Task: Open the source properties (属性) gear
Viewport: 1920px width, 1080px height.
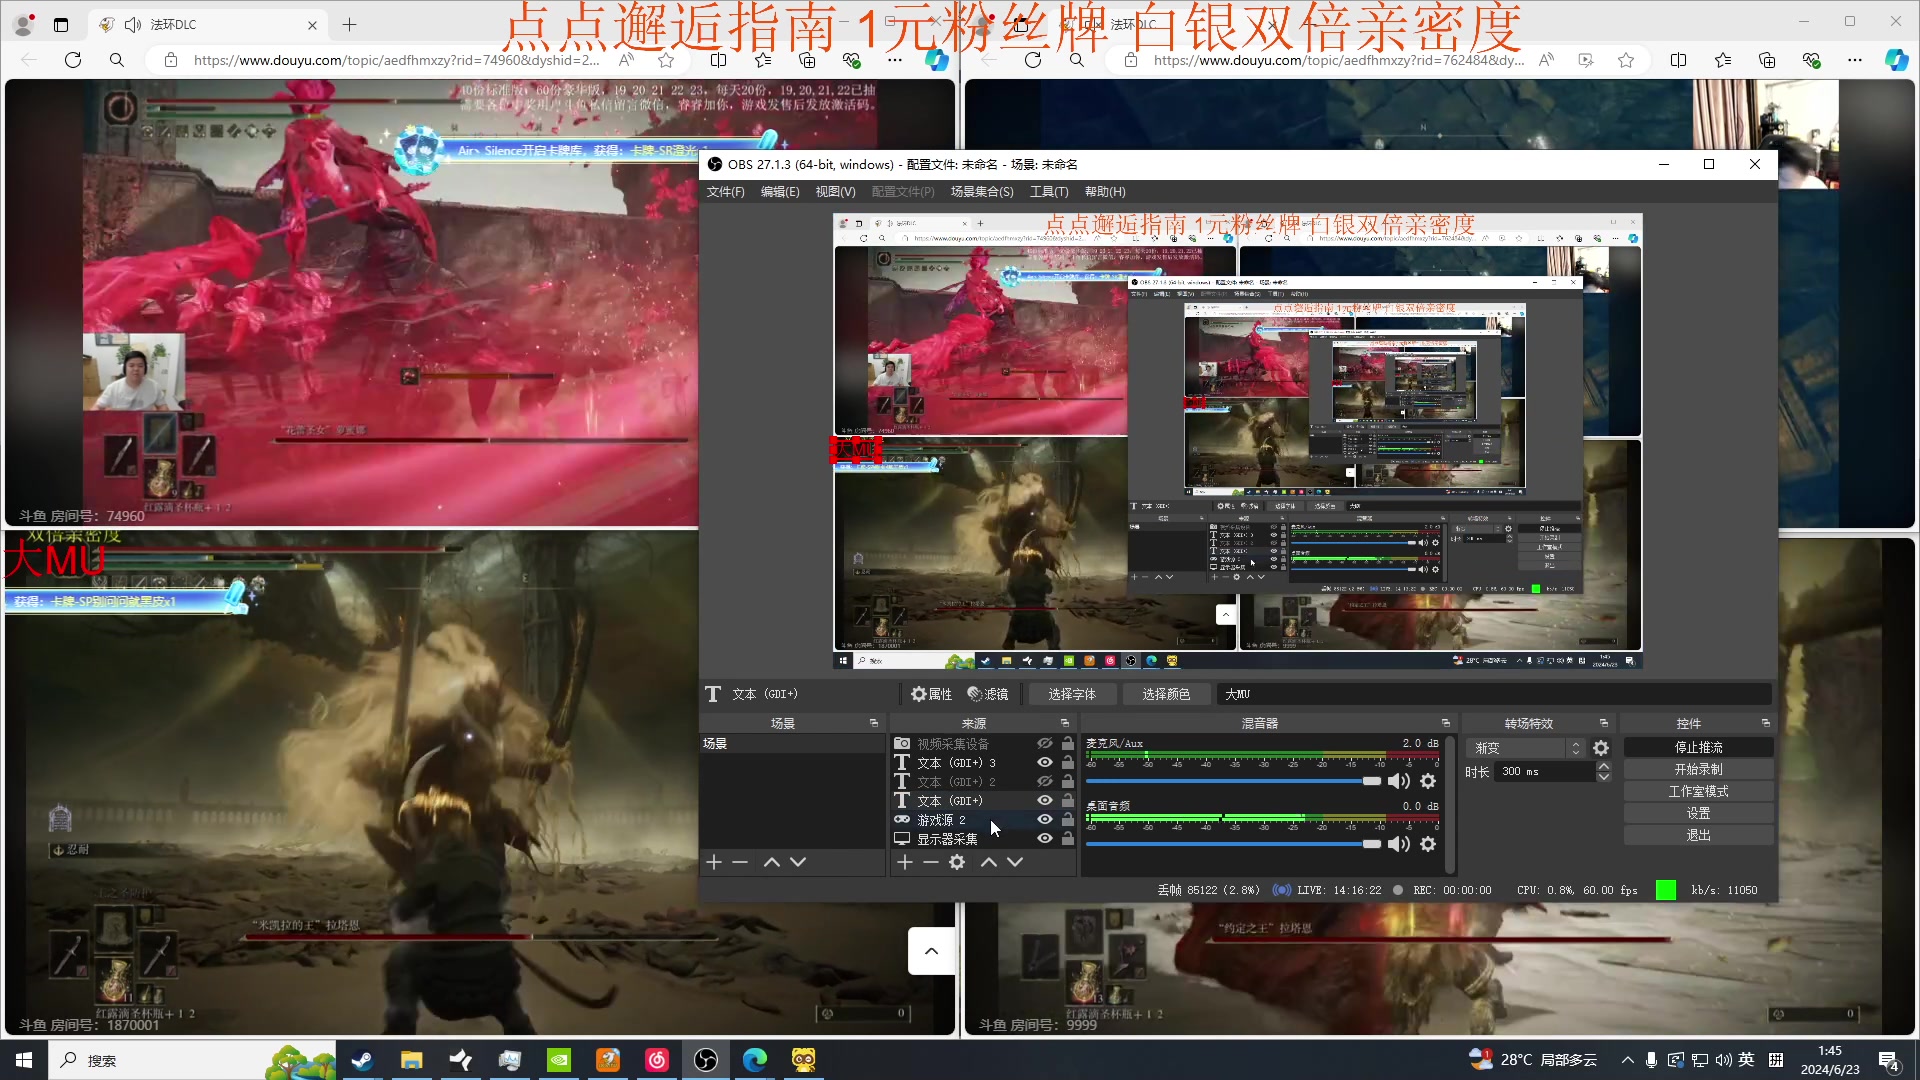Action: pyautogui.click(x=931, y=694)
